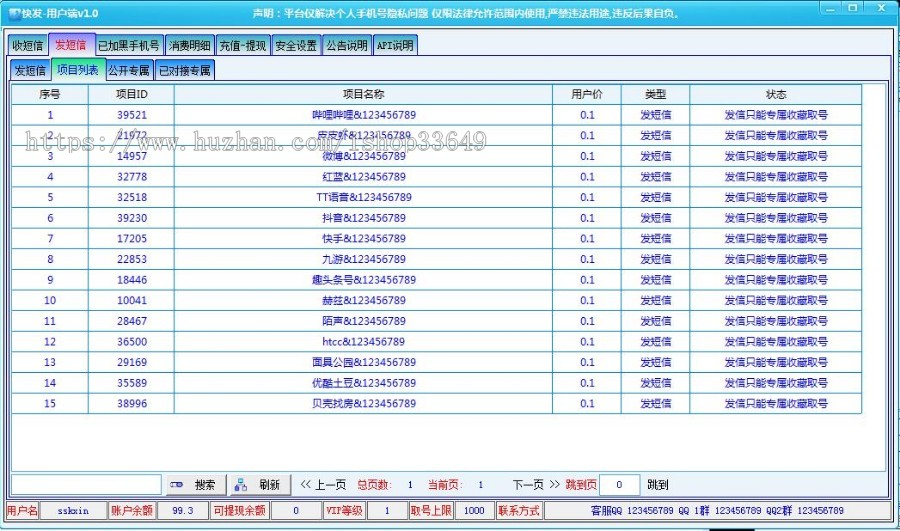Screen dimensions: 900x531
Task: Close the 快发 window
Action: pyautogui.click(x=882, y=8)
